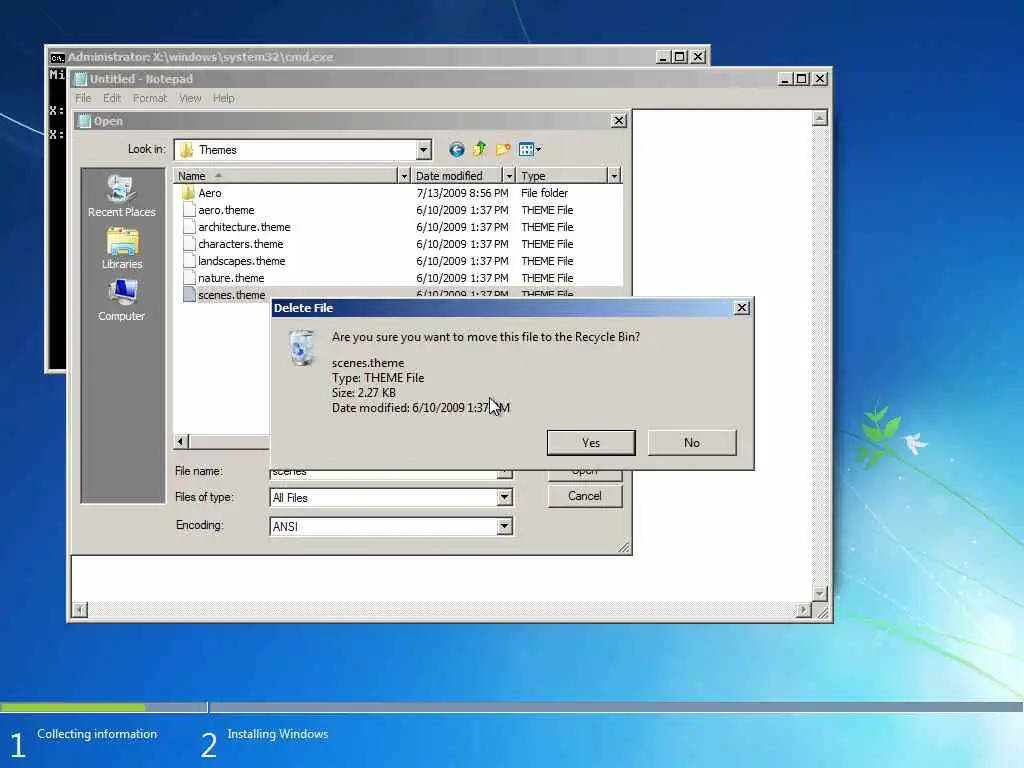This screenshot has width=1024, height=768.
Task: Click Cancel in the Open dialog
Action: pos(584,496)
